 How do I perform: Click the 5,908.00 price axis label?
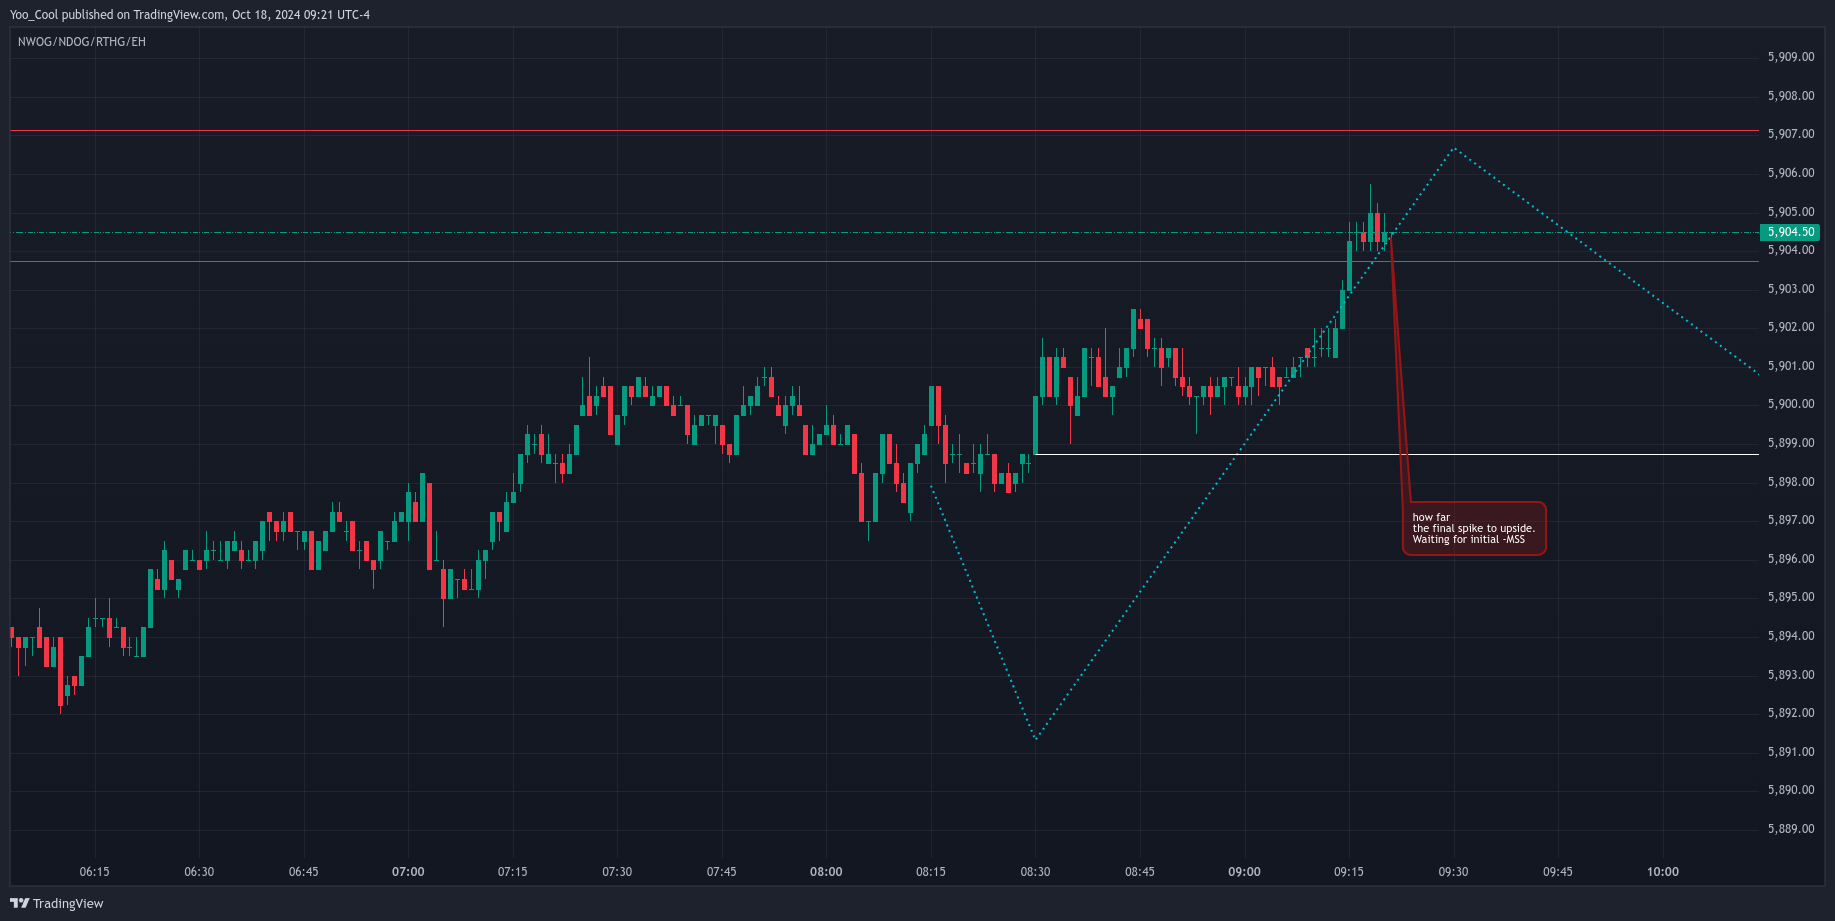coord(1791,96)
